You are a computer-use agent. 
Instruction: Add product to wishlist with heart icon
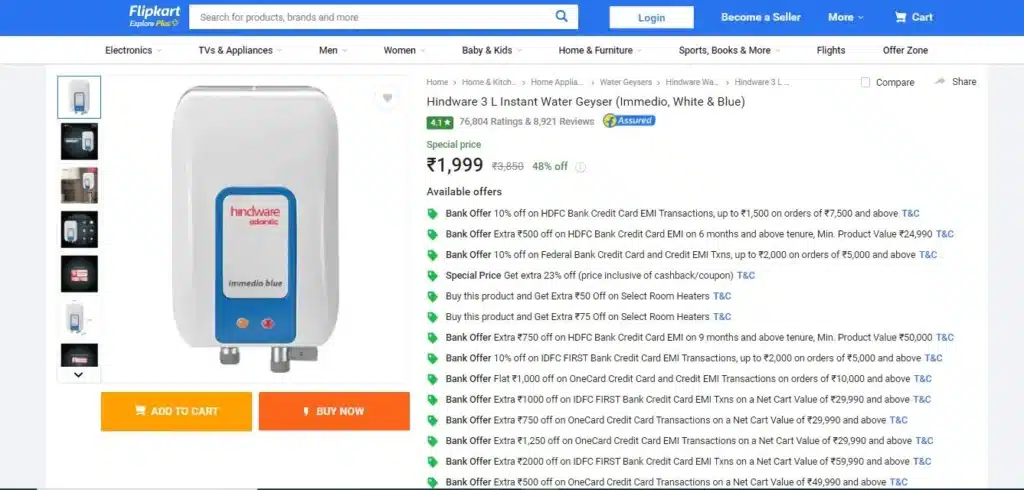pyautogui.click(x=387, y=98)
